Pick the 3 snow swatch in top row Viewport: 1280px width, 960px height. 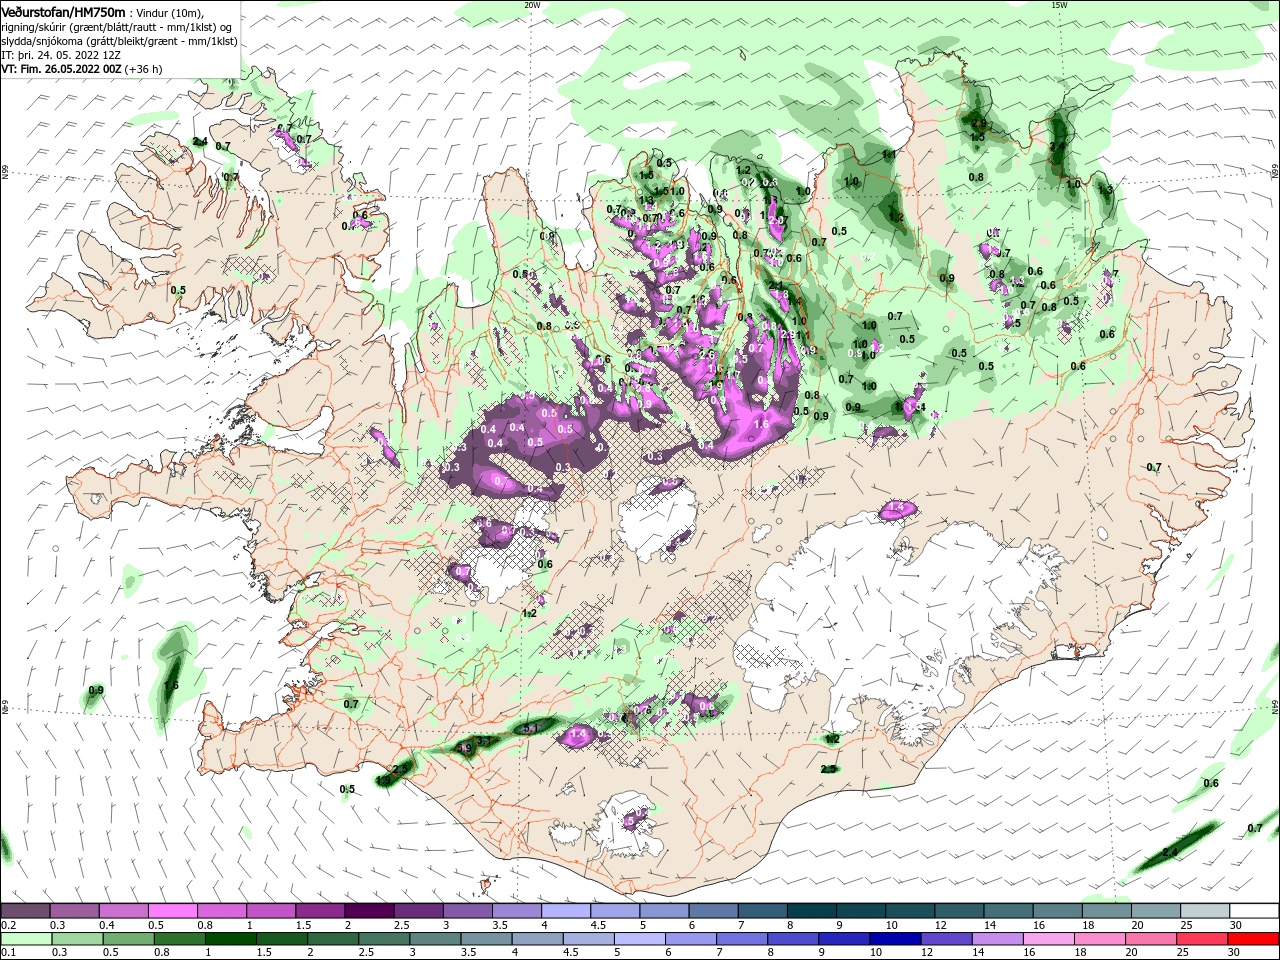(467, 911)
